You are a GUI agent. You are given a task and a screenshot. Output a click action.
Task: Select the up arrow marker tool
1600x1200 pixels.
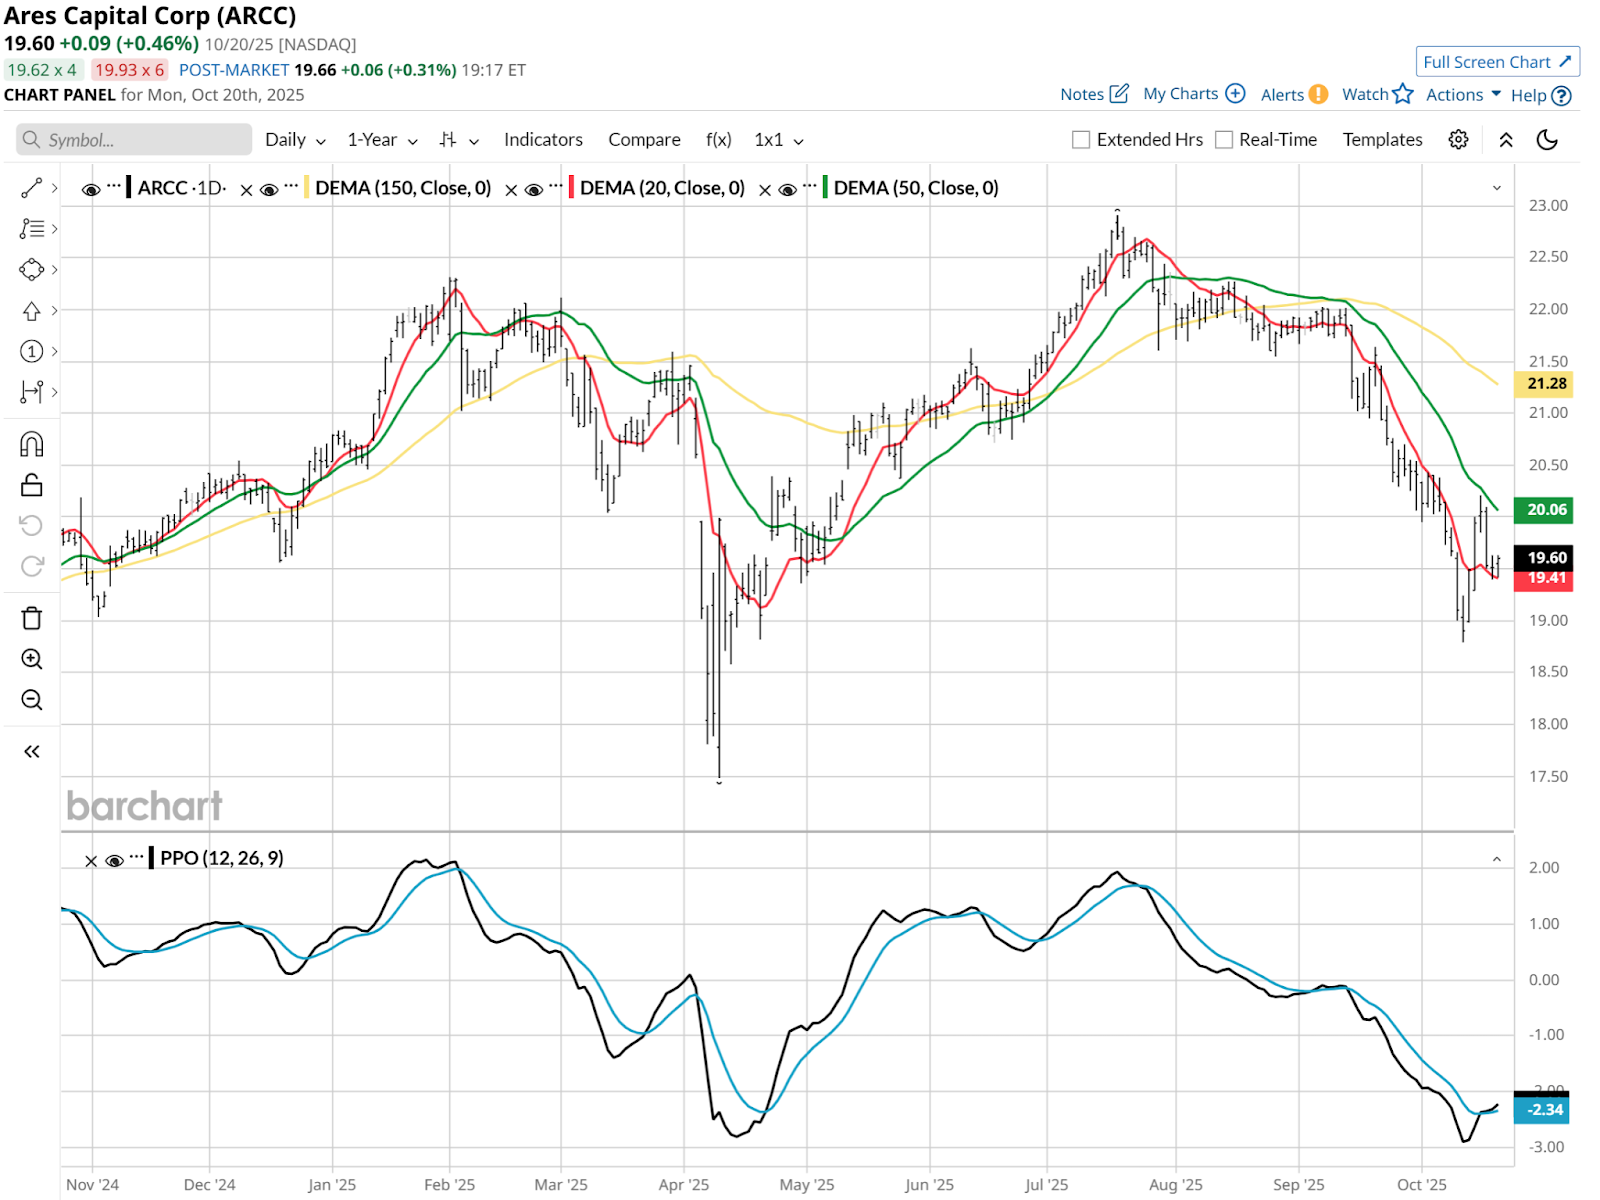(x=32, y=311)
